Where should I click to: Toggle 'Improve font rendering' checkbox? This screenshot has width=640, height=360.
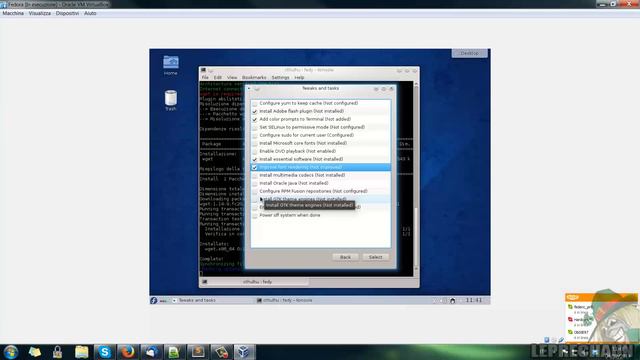pos(255,167)
